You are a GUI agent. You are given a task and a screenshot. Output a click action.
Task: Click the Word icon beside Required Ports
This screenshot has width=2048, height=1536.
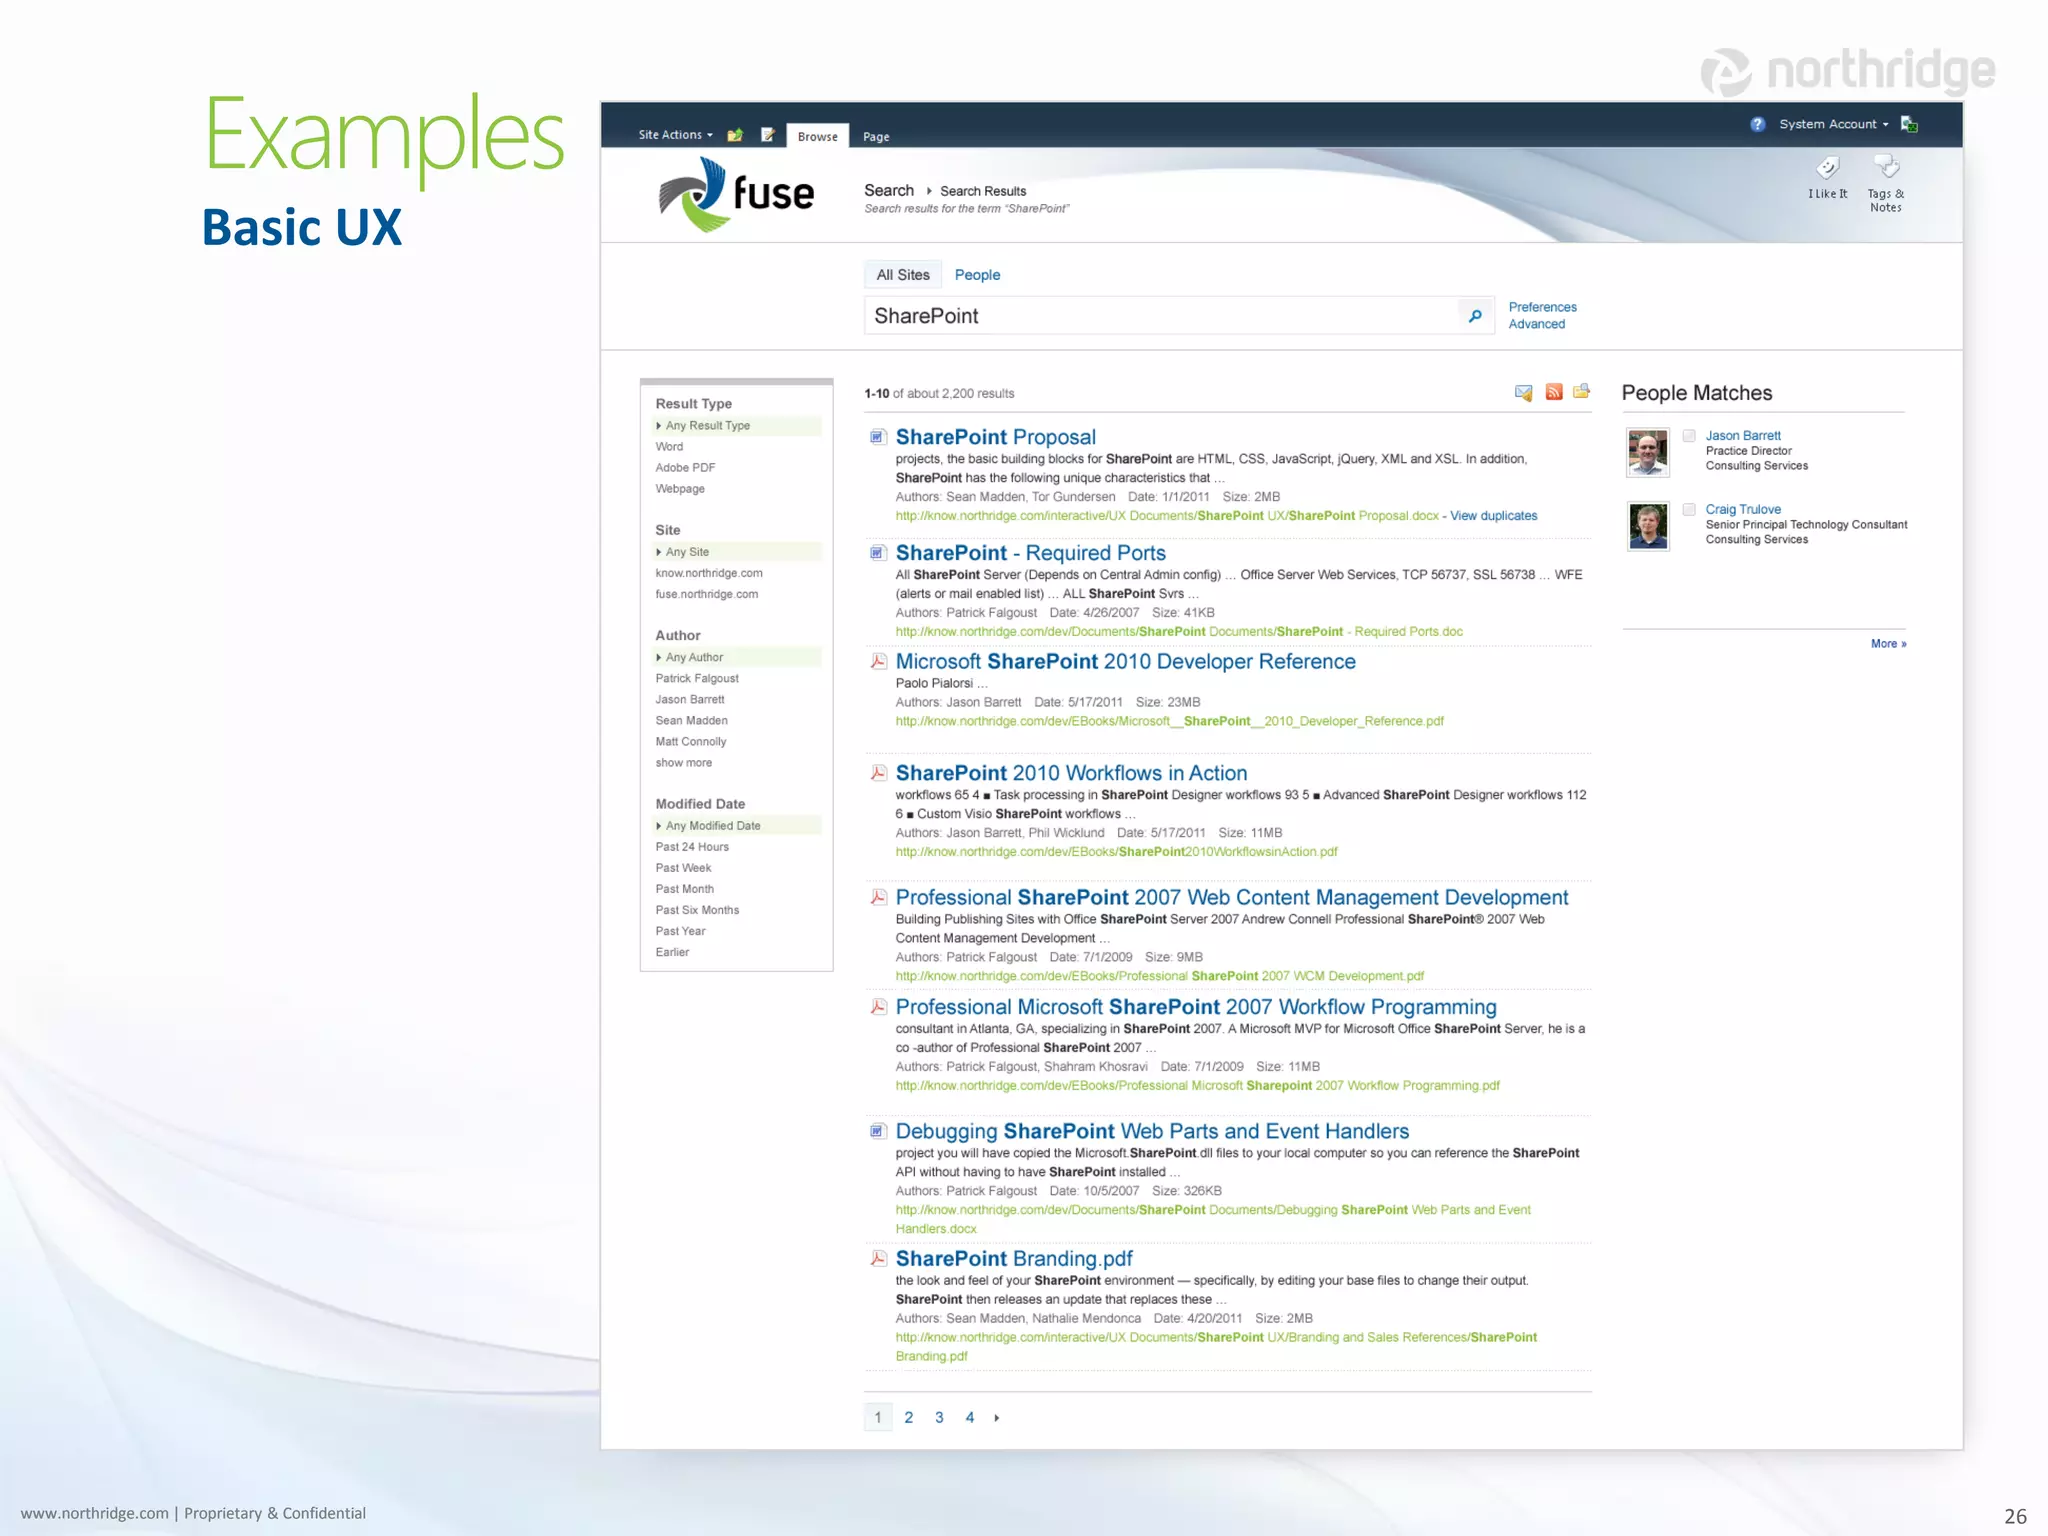pos(878,553)
